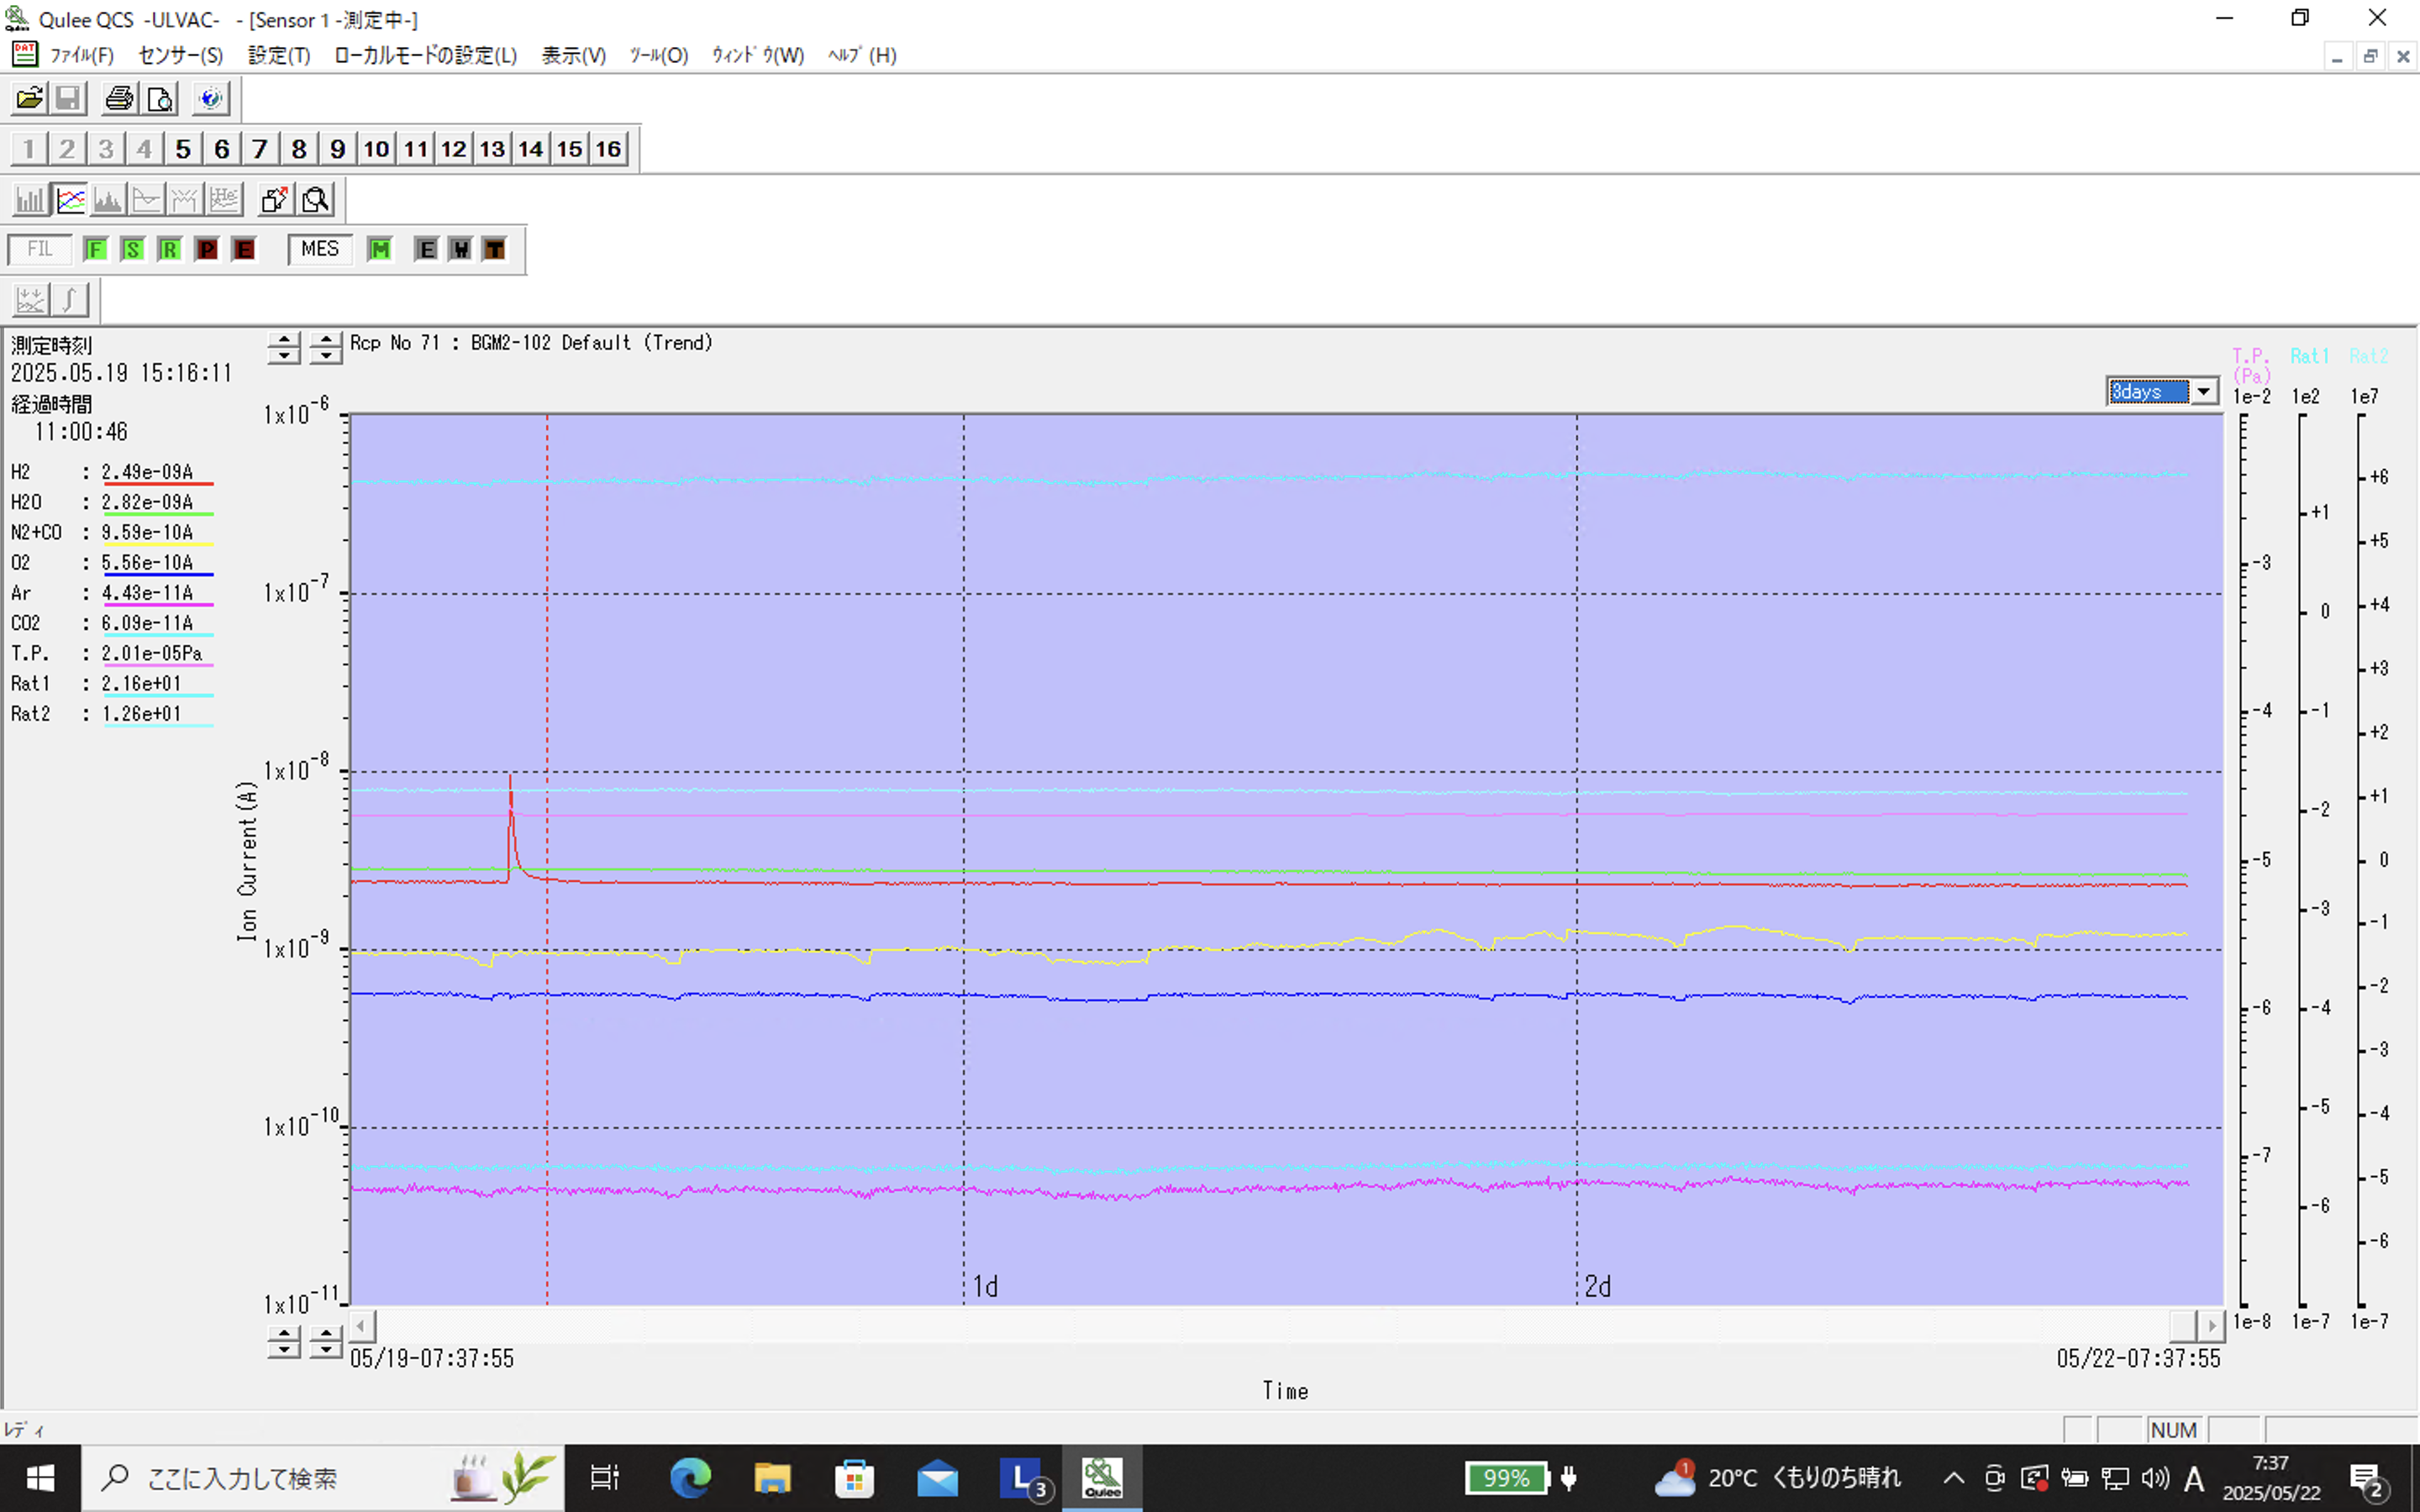Click the time scrollbar right arrow

(x=2211, y=1326)
